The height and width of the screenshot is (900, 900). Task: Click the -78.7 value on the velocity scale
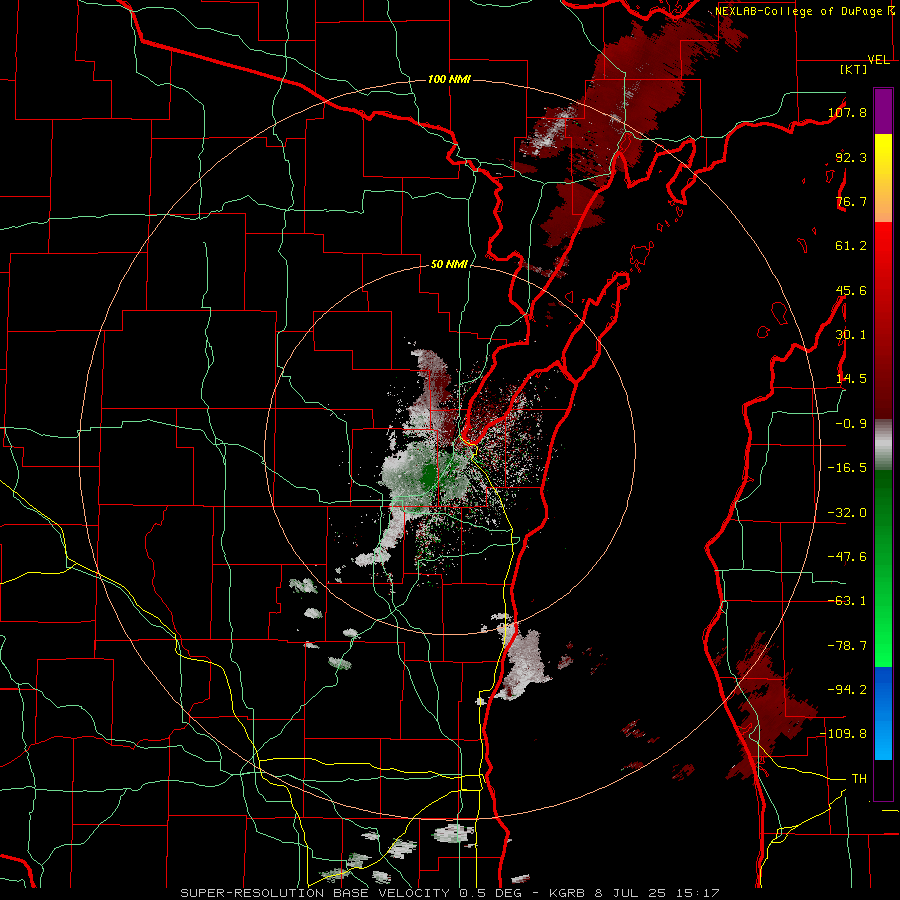point(847,646)
